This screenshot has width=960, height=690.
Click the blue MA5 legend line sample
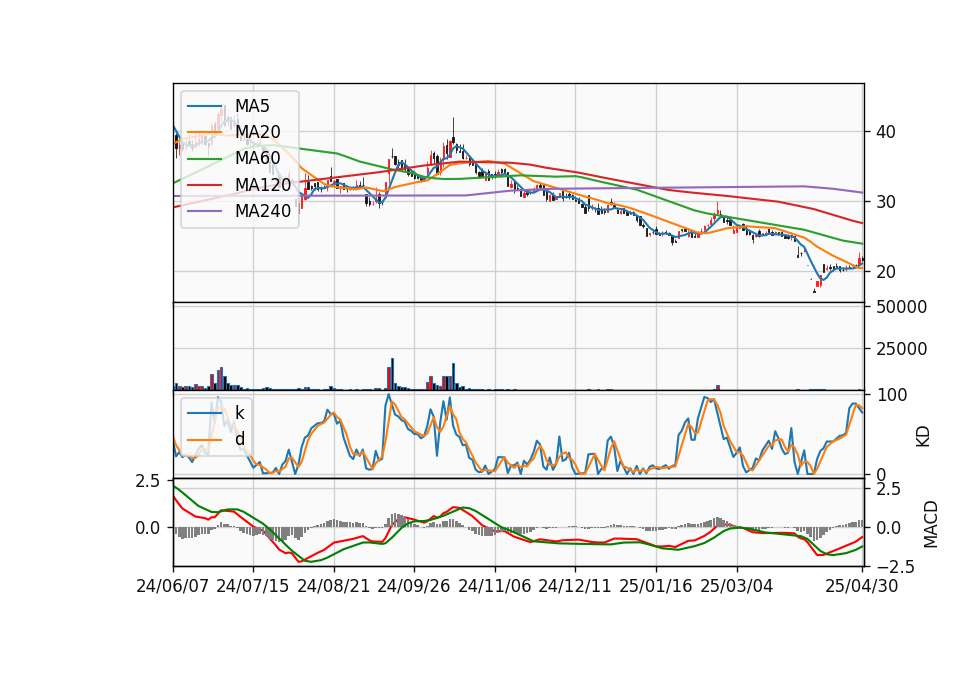pos(204,106)
